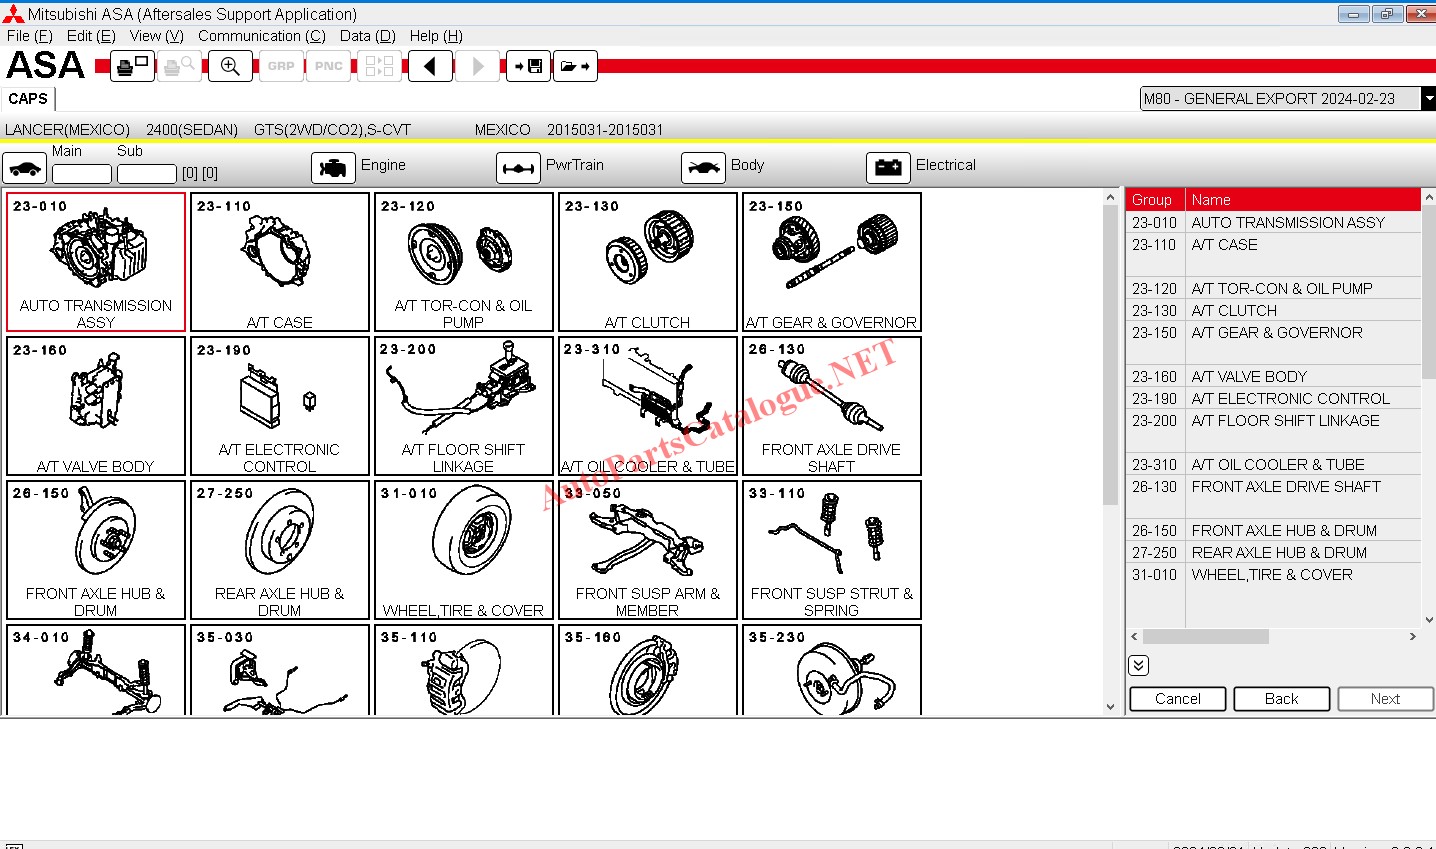1436x849 pixels.
Task: Open the File menu
Action: point(29,36)
